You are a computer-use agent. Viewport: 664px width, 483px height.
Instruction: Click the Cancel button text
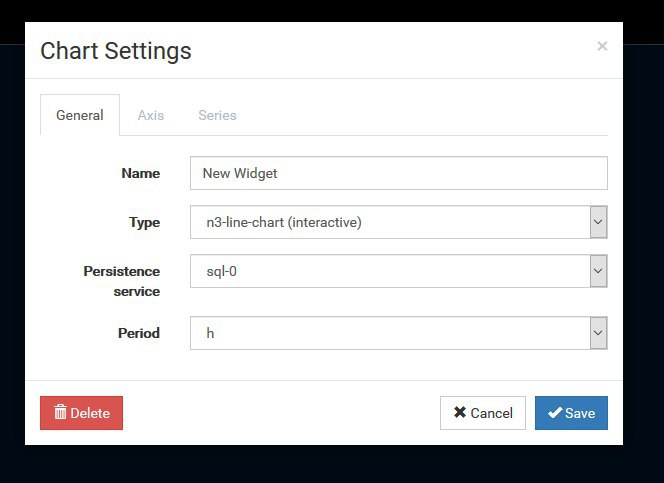491,413
